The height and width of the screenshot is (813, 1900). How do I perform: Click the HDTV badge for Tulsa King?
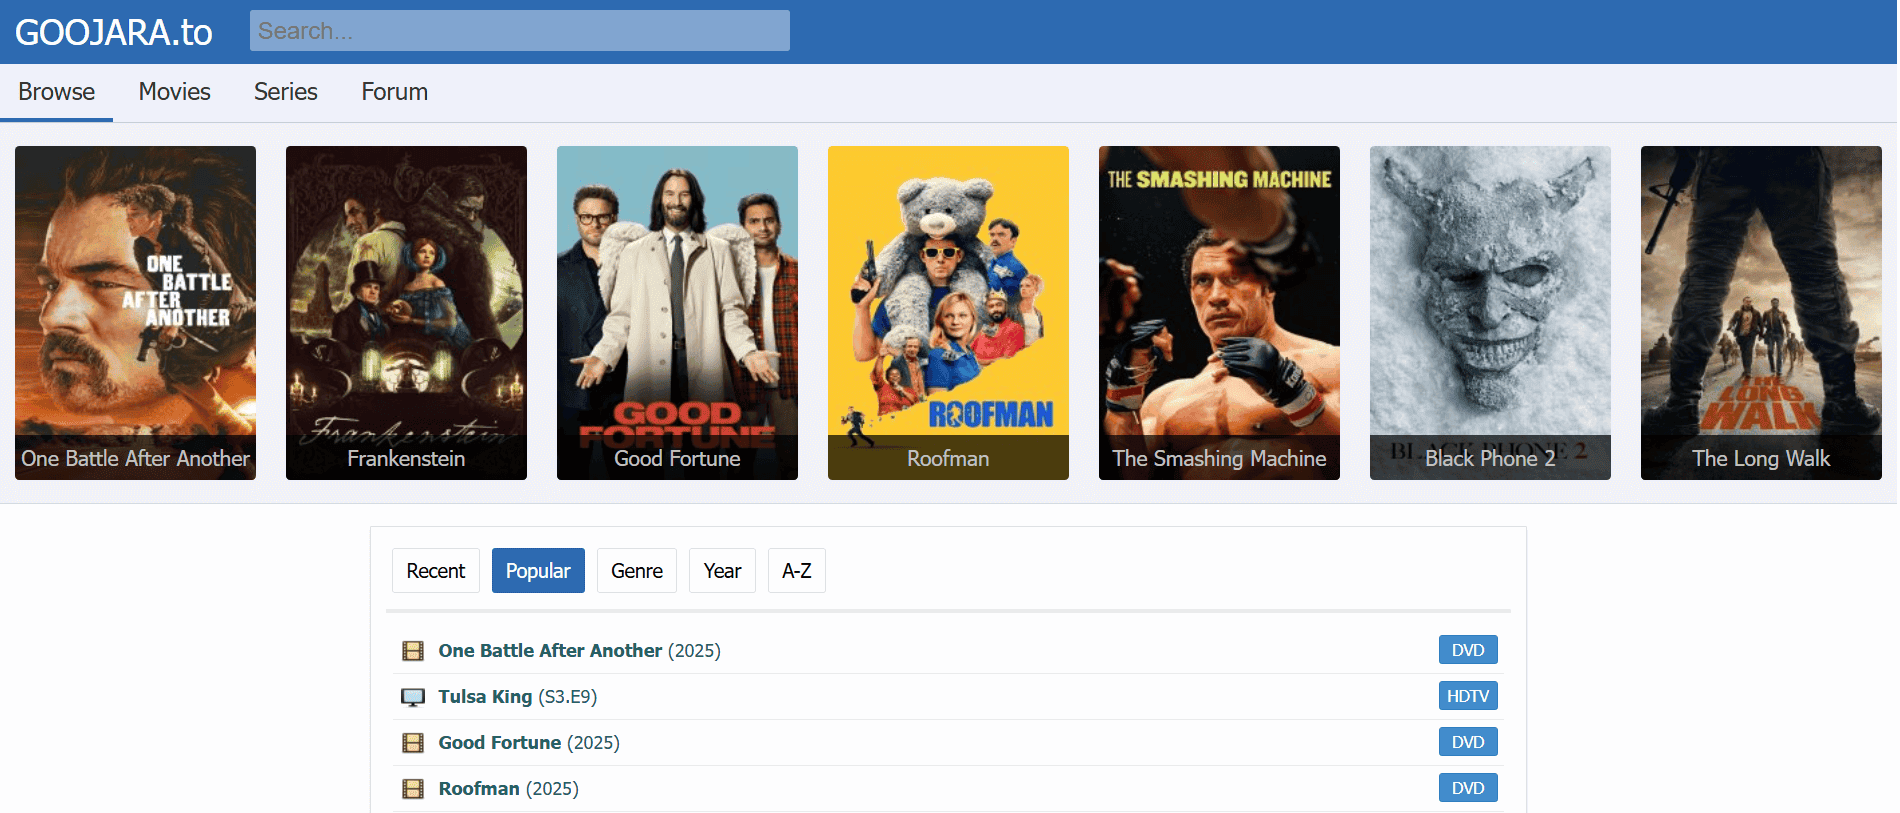(1467, 696)
